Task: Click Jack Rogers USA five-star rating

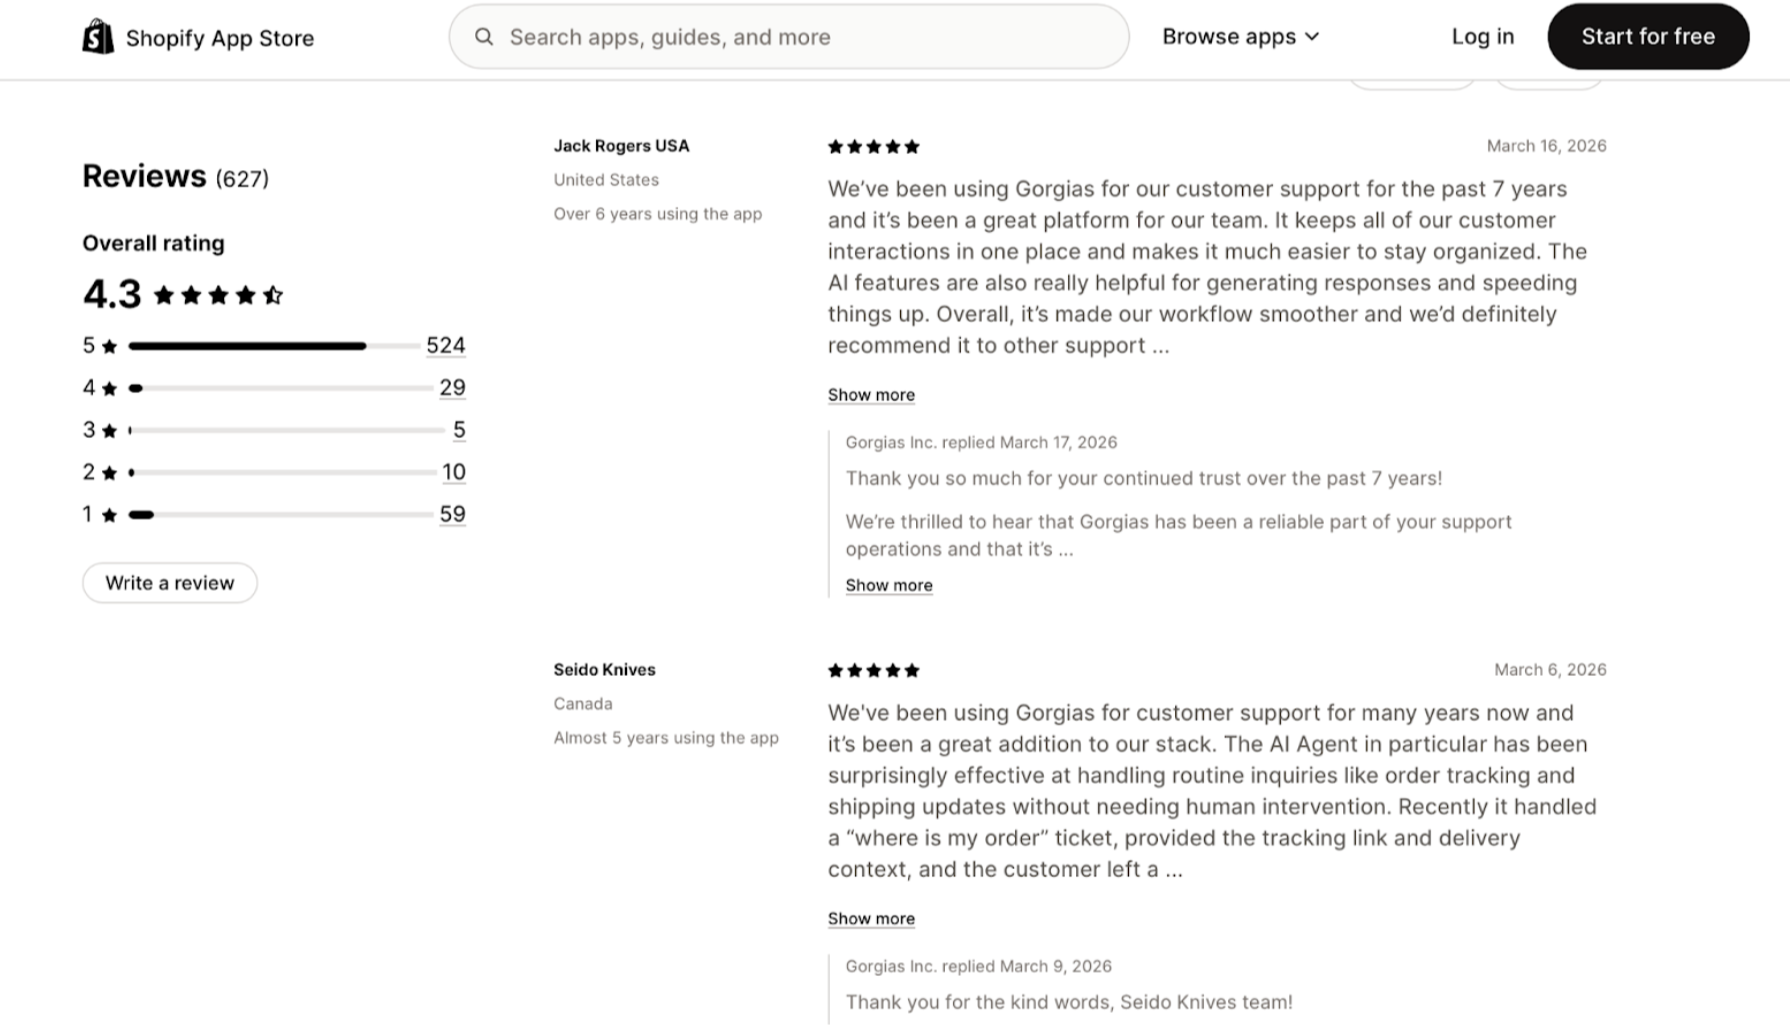Action: point(873,147)
